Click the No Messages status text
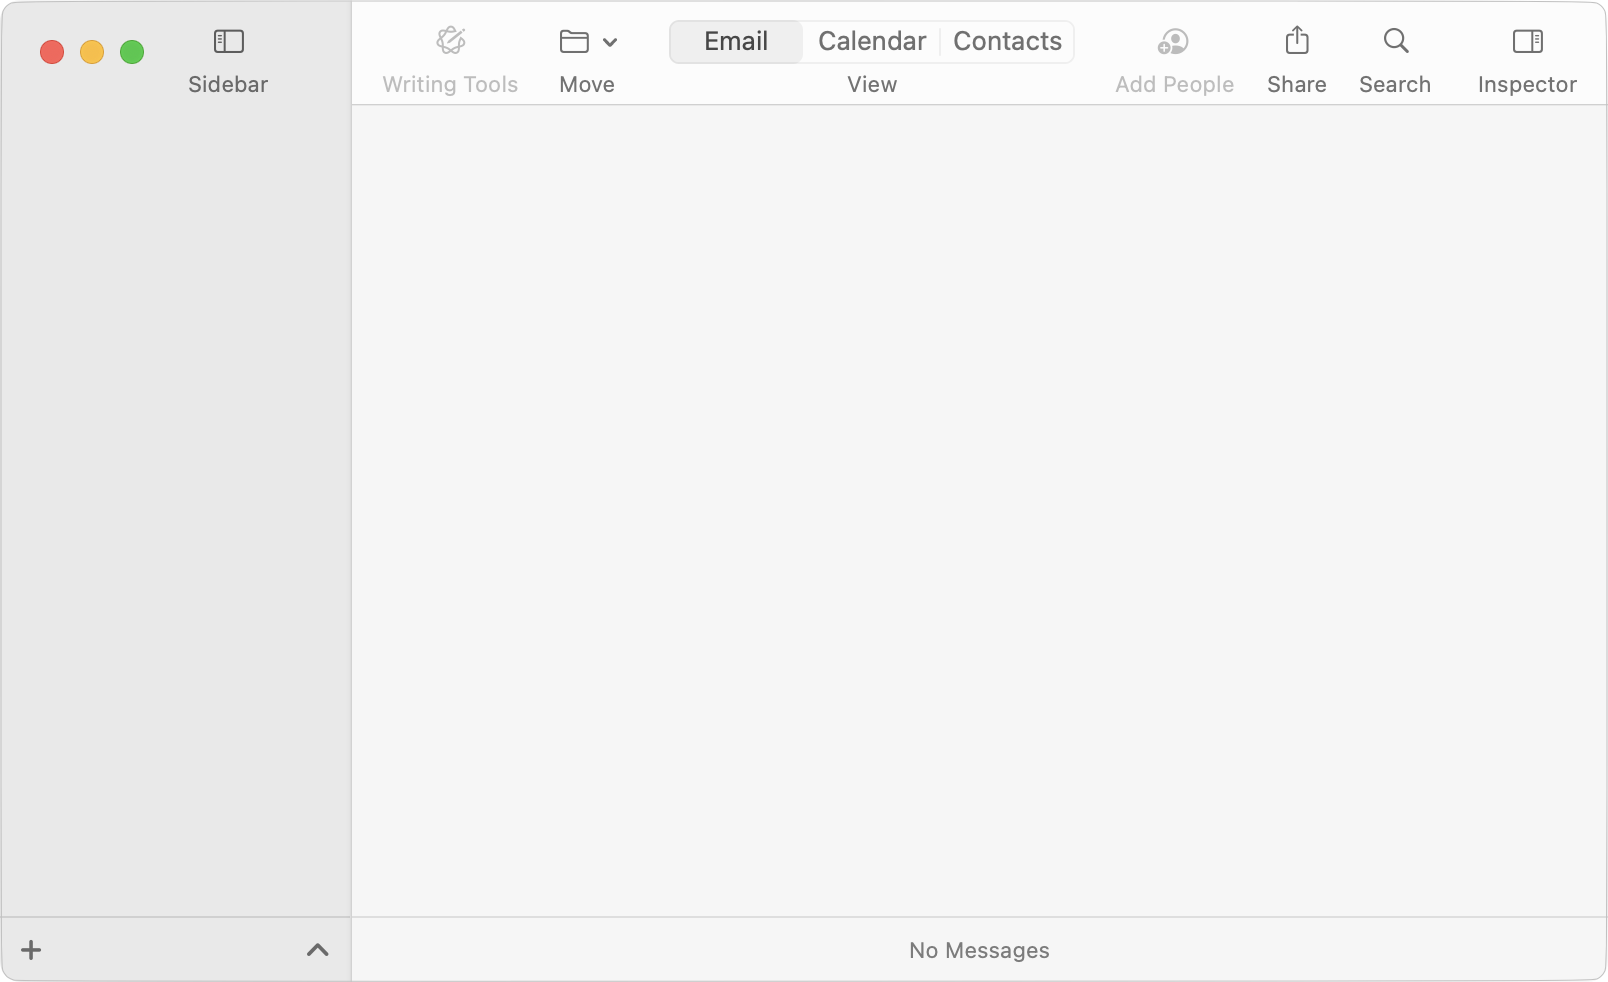Viewport: 1608px width, 982px height. pyautogui.click(x=979, y=950)
